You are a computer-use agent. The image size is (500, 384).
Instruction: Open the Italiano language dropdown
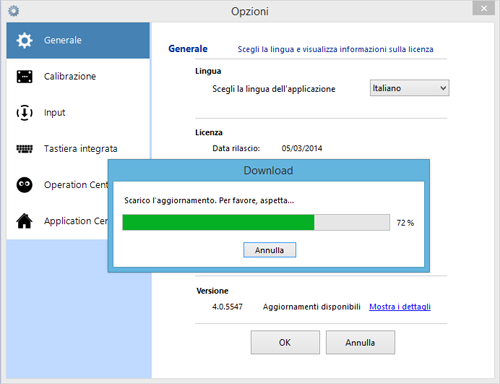click(409, 88)
